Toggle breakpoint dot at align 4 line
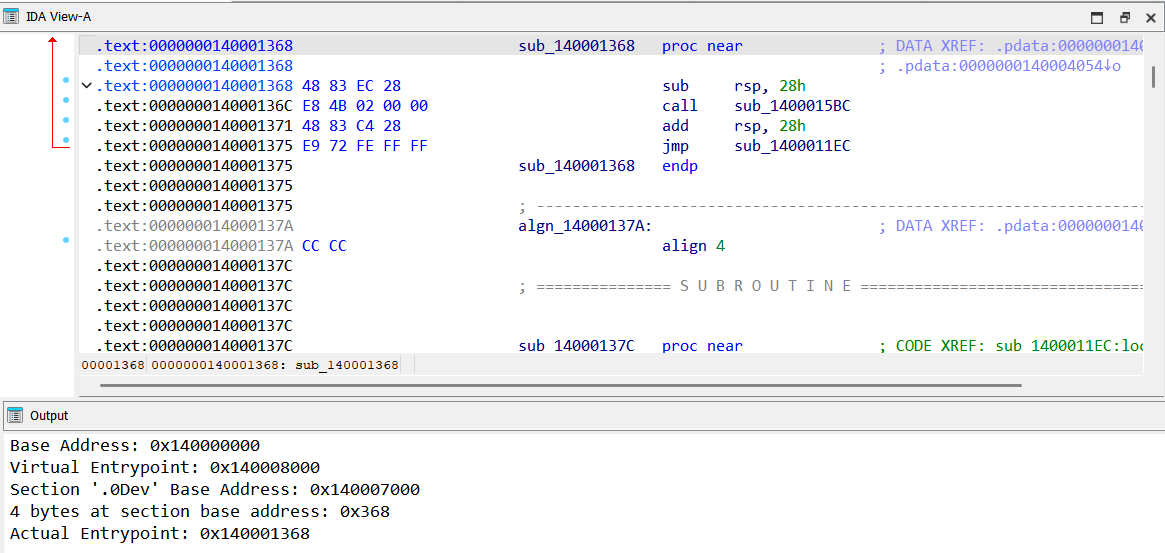This screenshot has width=1165, height=553. [x=66, y=240]
